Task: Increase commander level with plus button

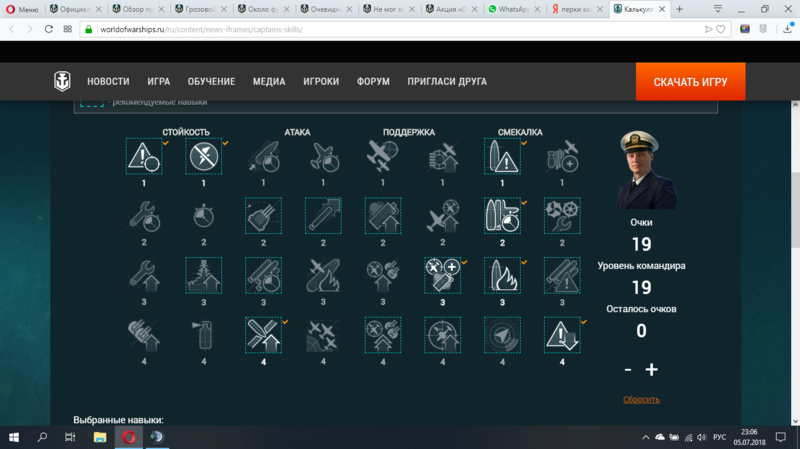Action: 652,369
